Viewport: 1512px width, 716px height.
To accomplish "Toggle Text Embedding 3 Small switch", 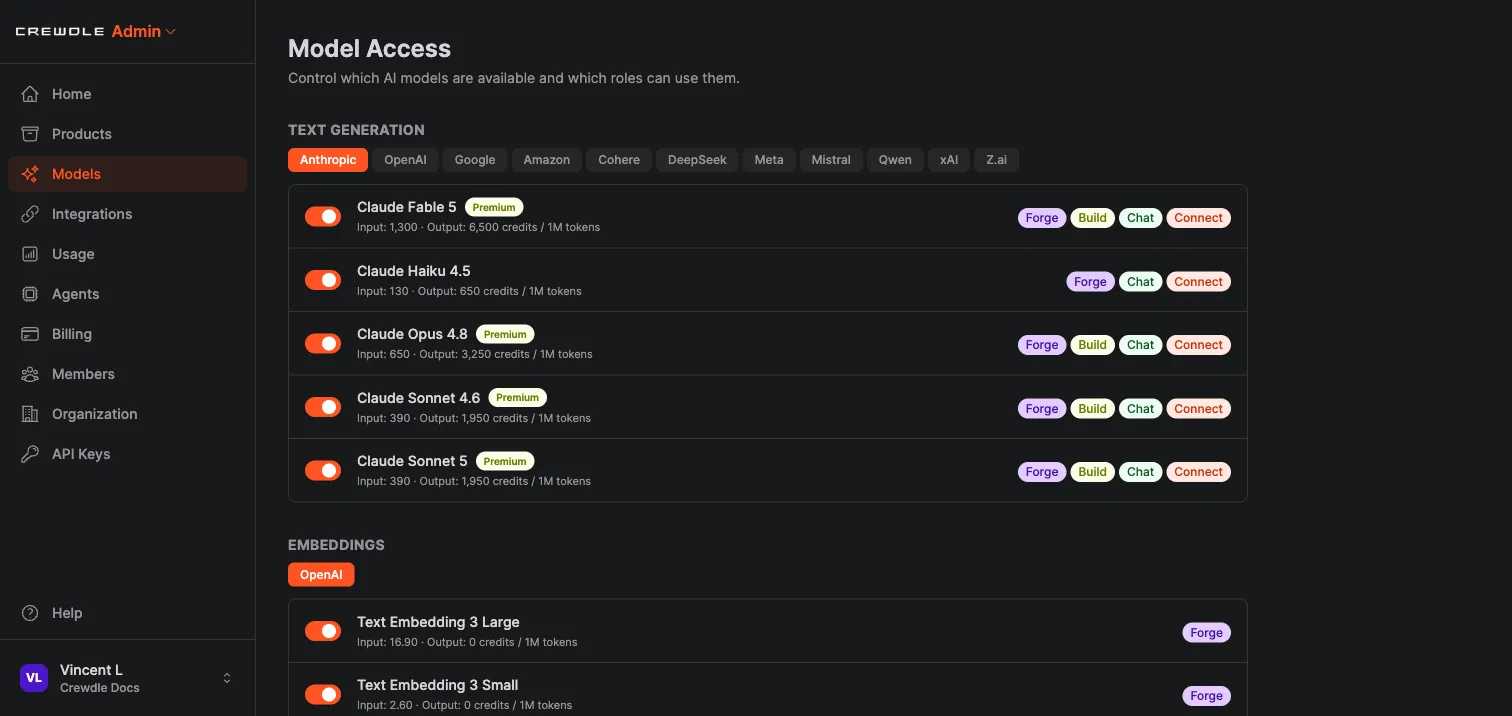I will point(323,694).
